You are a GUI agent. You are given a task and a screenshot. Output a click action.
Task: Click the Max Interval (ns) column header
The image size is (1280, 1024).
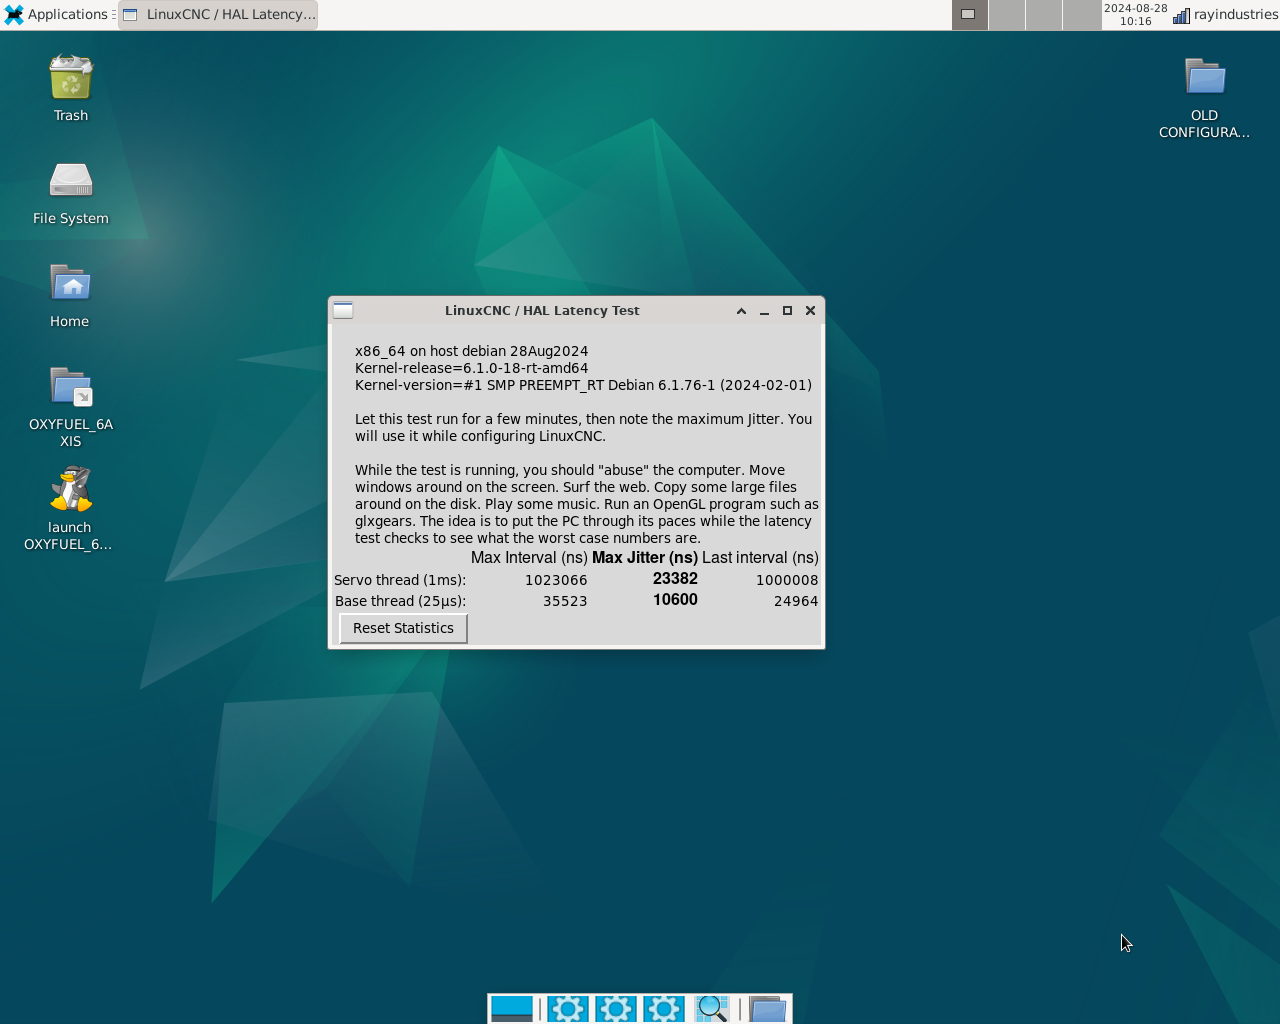point(529,558)
